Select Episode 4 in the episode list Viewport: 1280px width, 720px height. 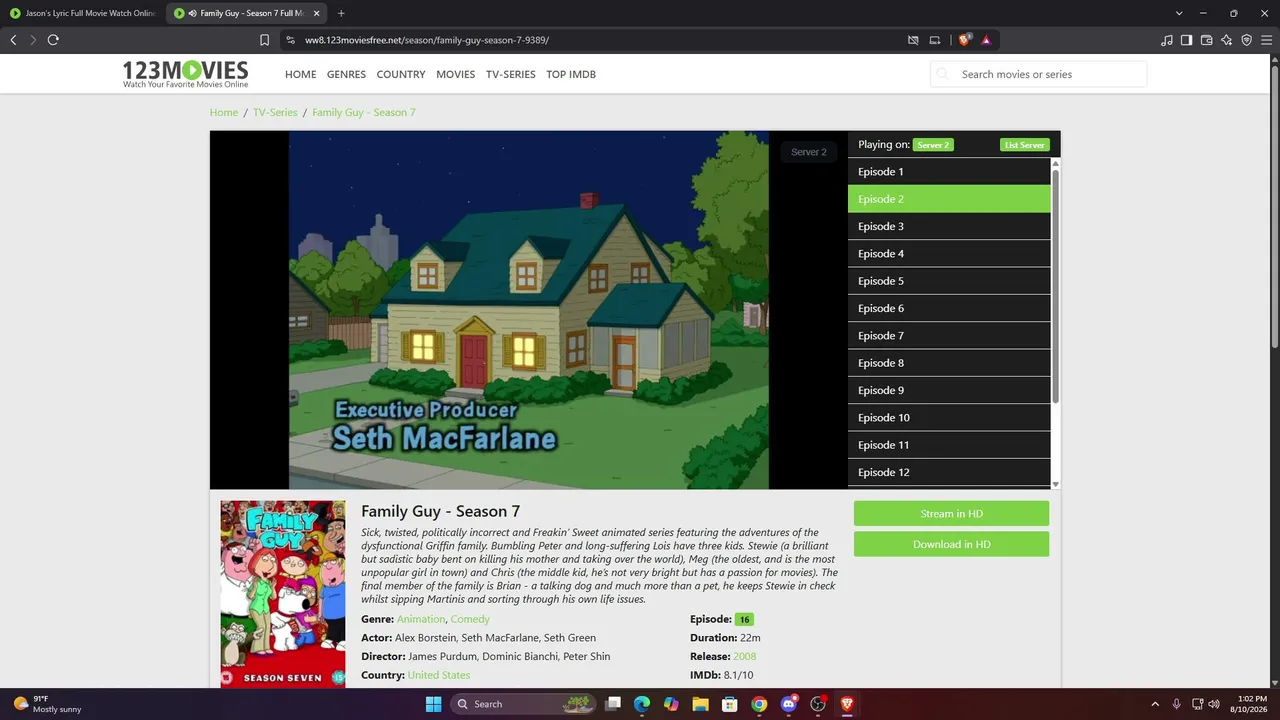949,254
